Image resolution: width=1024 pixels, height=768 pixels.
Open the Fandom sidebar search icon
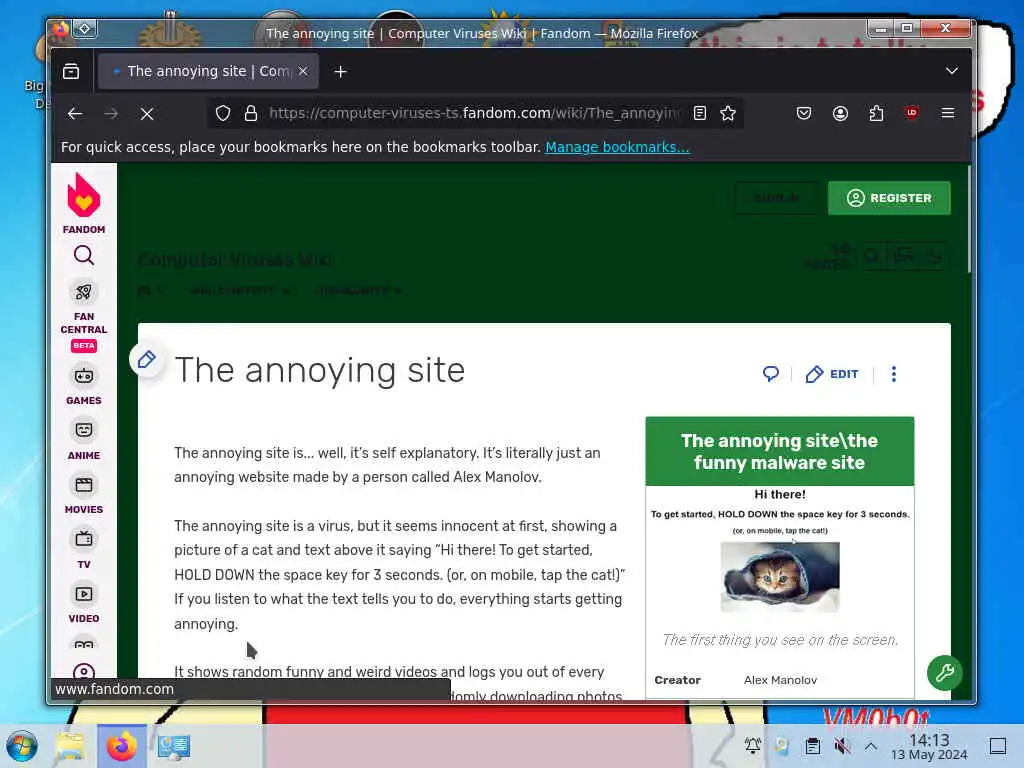[x=84, y=255]
